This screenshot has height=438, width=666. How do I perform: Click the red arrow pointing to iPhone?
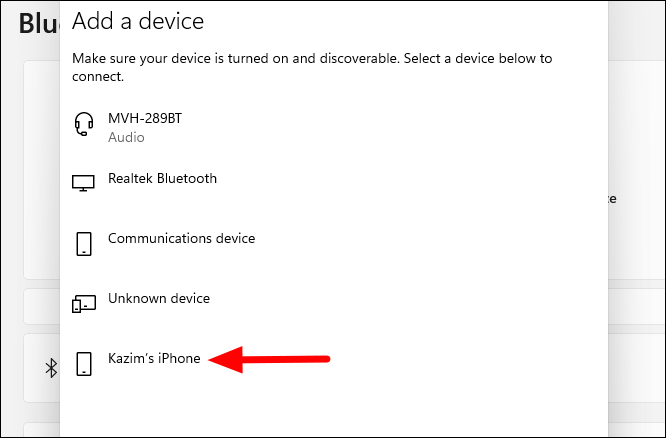269,359
